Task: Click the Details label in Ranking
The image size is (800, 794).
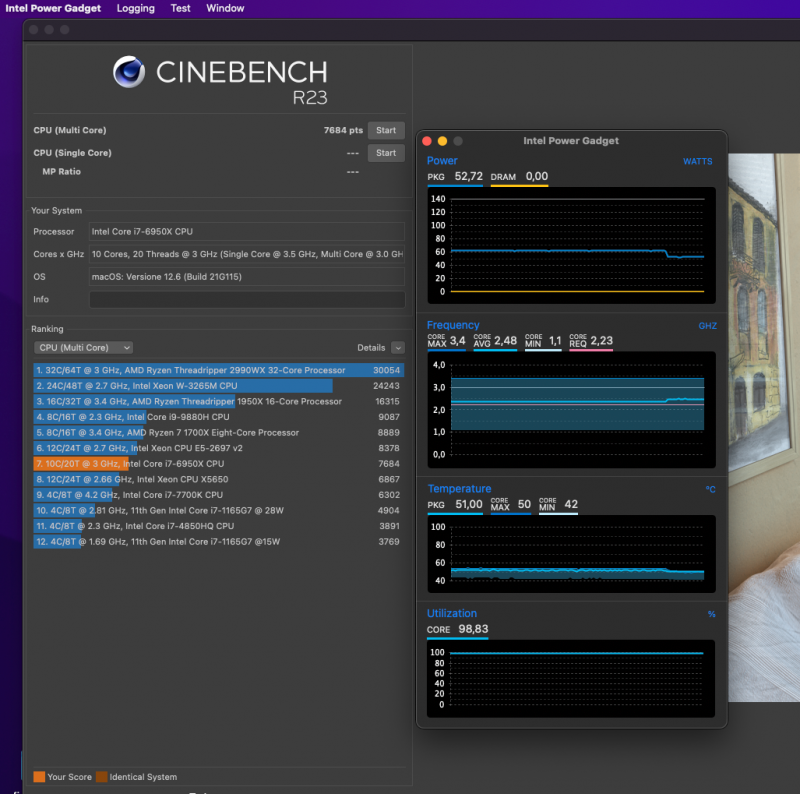Action: pyautogui.click(x=371, y=348)
